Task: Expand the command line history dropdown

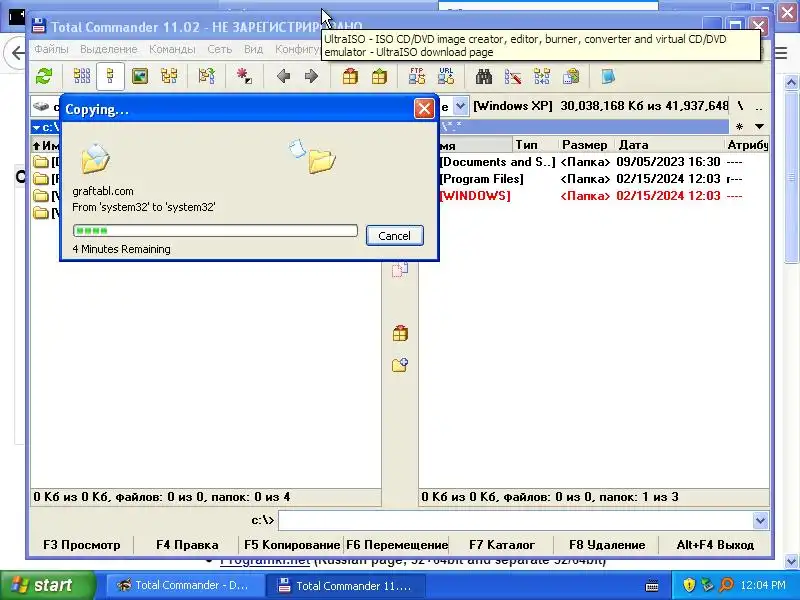Action: tap(760, 520)
